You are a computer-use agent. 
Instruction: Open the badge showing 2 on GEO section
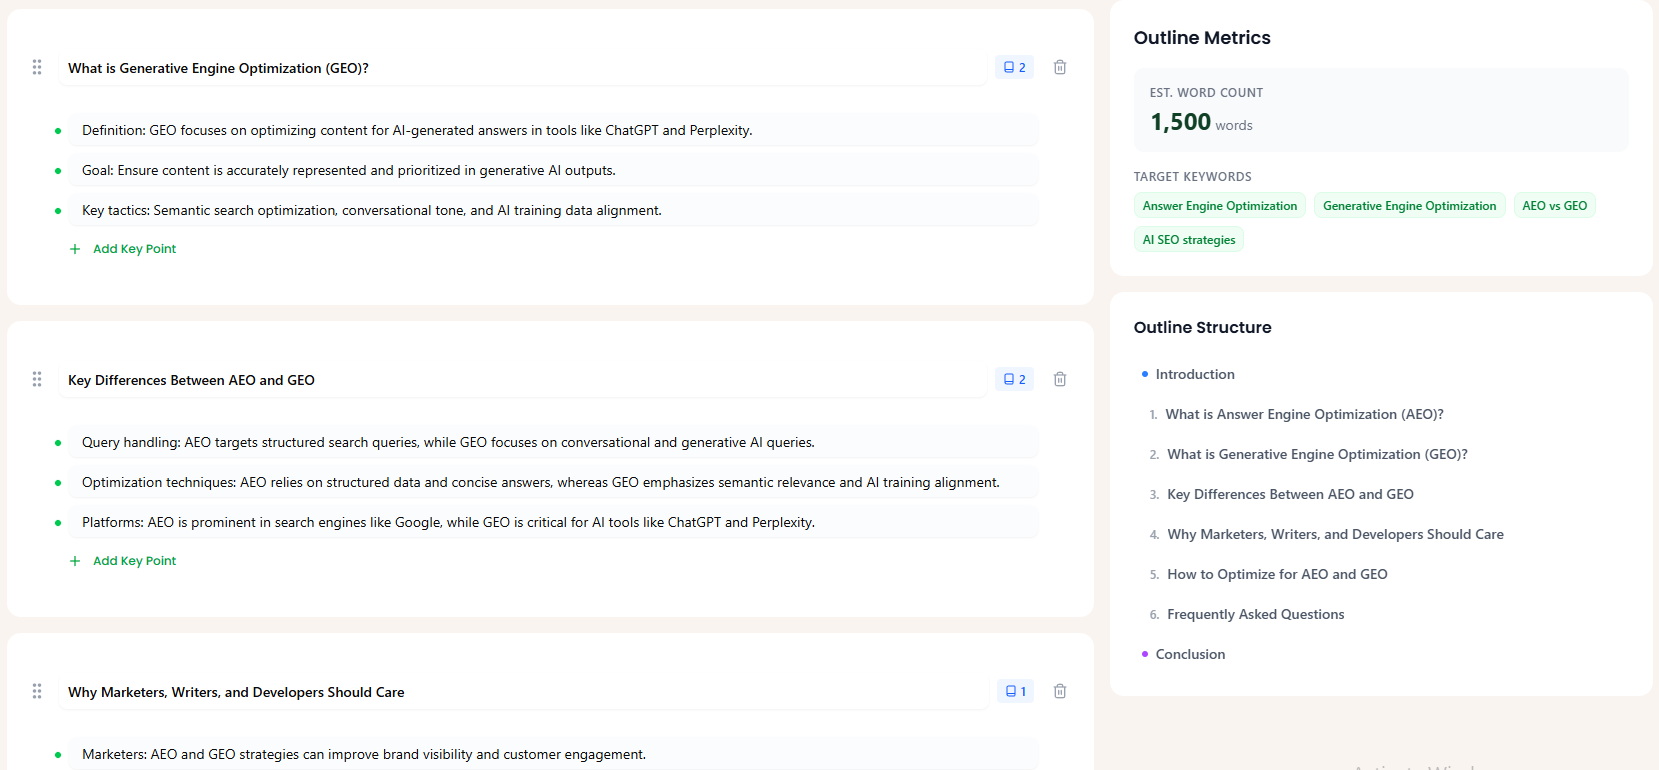click(1014, 68)
